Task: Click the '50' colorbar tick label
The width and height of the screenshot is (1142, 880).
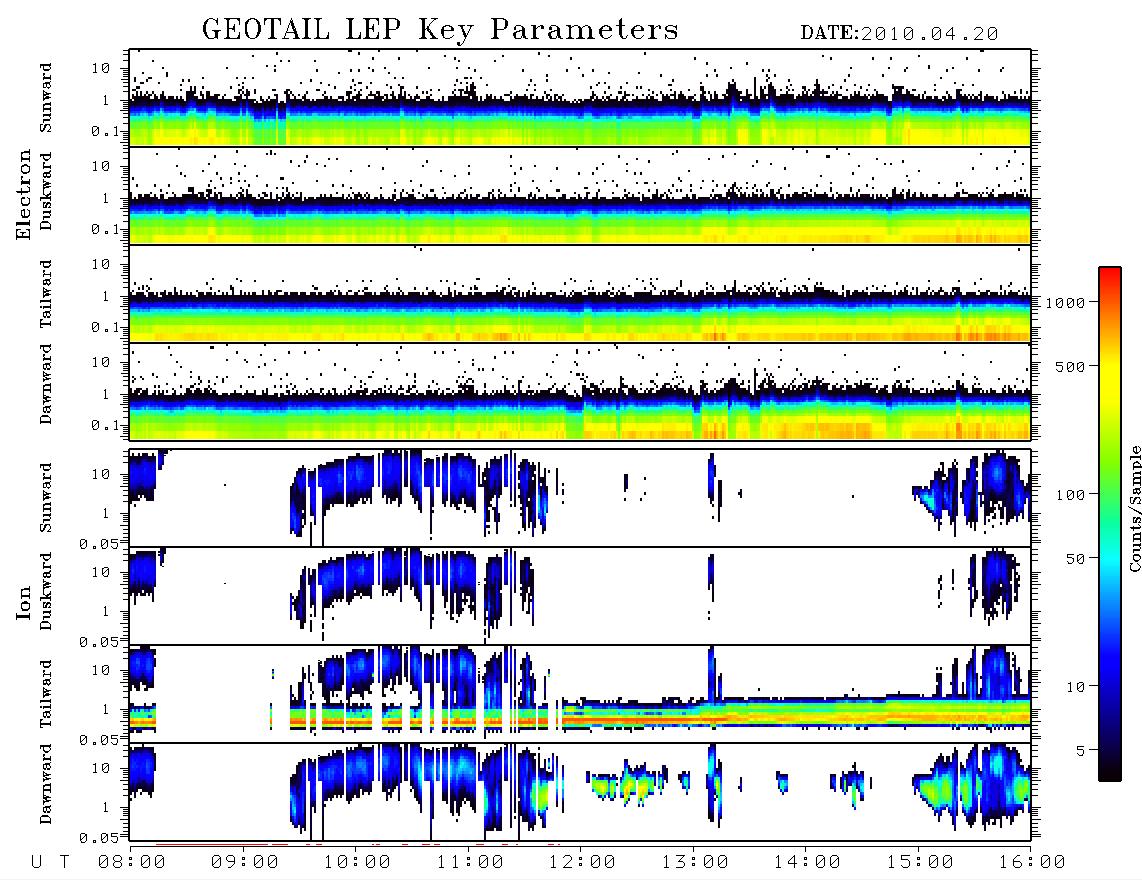Action: (x=1076, y=559)
